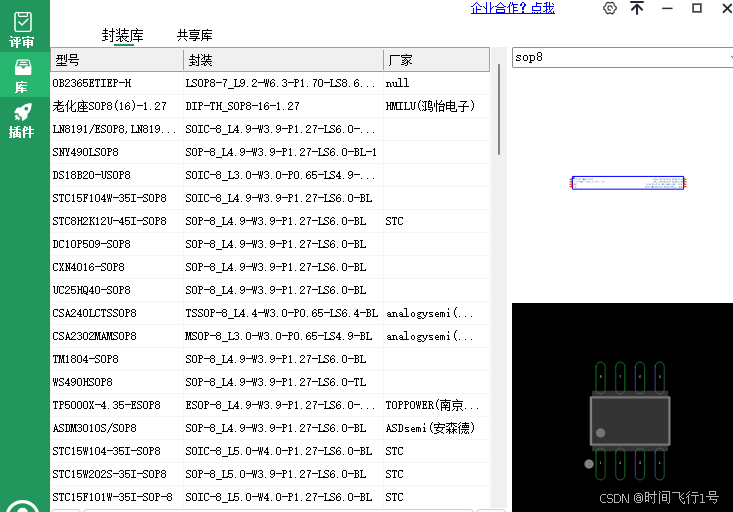
Task: Select the STC15W202S-35I-SOP8 row
Action: pos(270,474)
